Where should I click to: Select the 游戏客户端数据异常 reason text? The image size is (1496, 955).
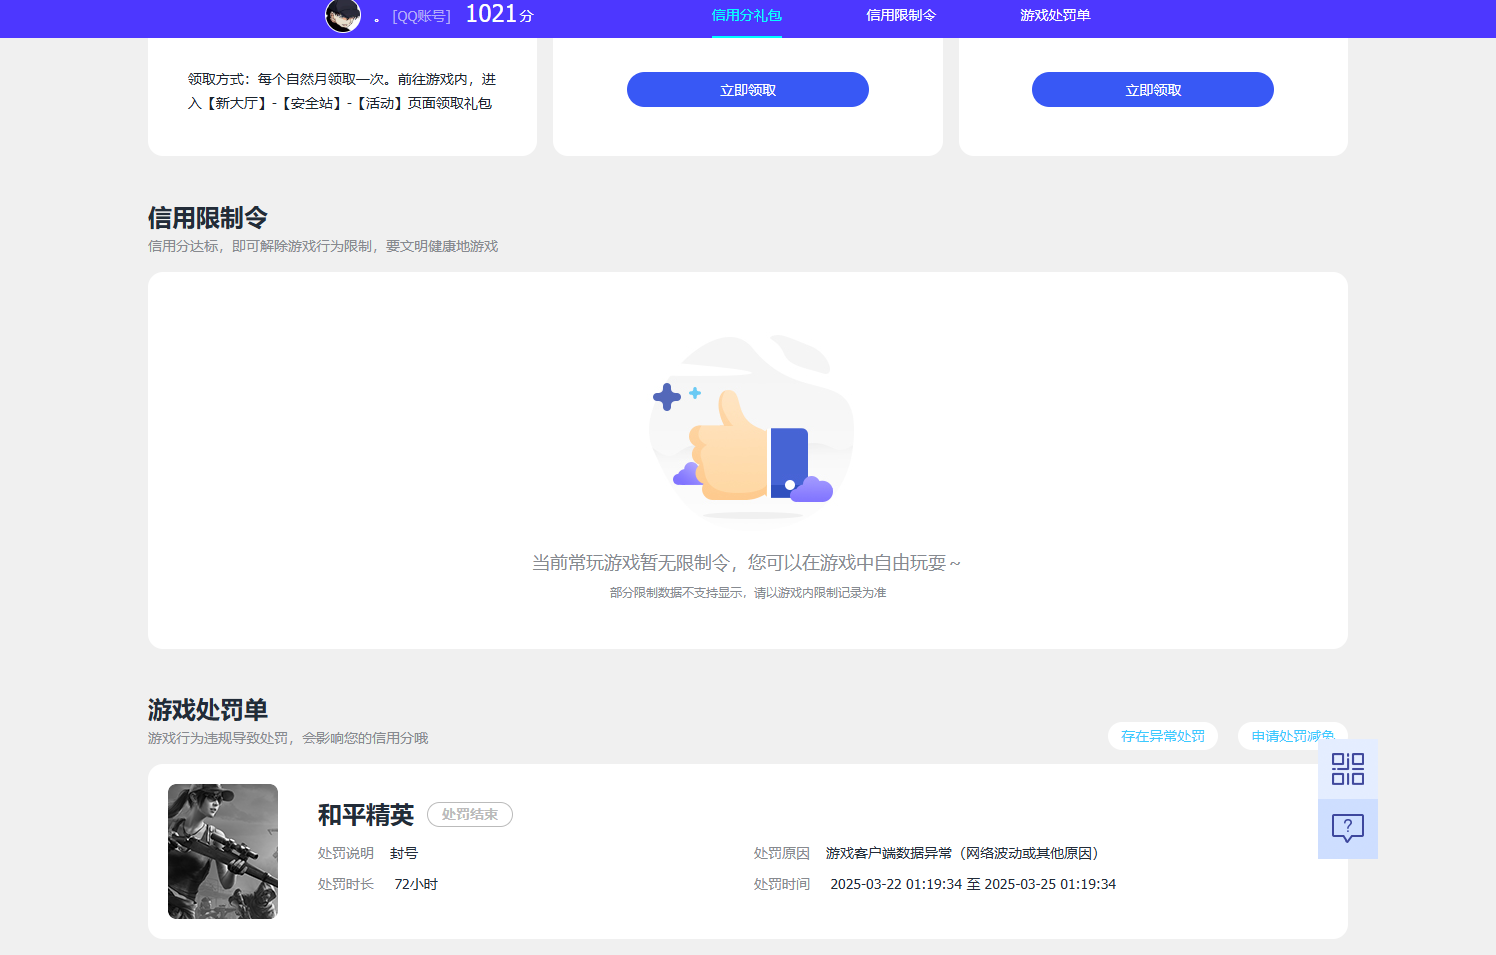(962, 853)
